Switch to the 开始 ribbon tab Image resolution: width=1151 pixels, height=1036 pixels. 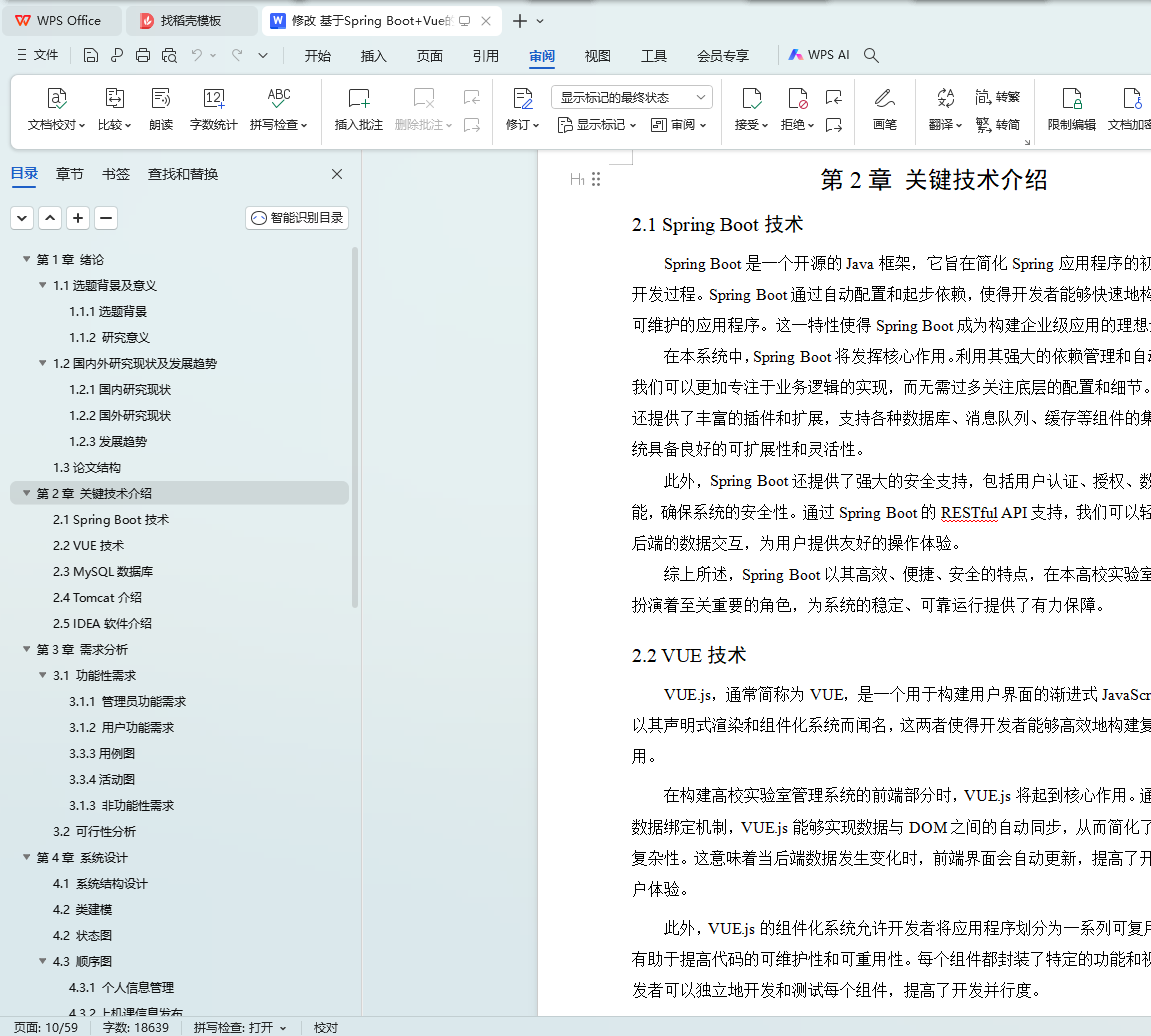[x=318, y=56]
